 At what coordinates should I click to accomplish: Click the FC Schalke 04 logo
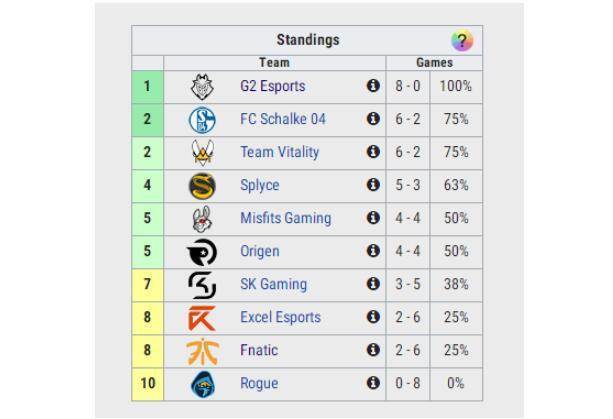click(x=202, y=120)
